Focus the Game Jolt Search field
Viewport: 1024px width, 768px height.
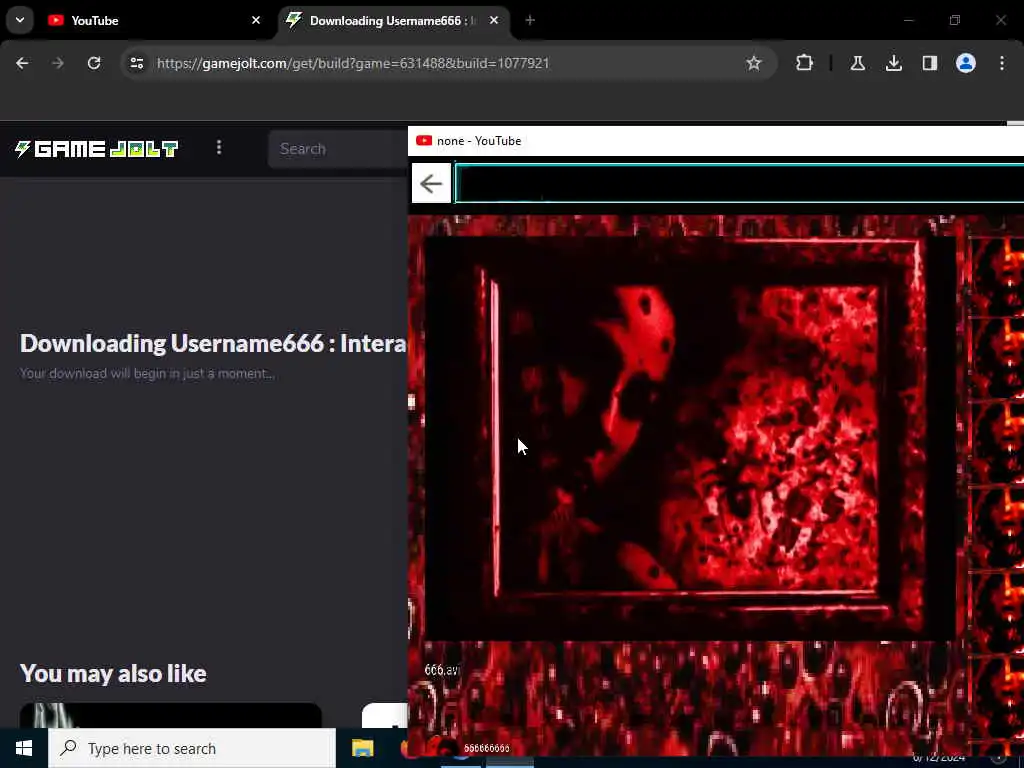[x=338, y=149]
